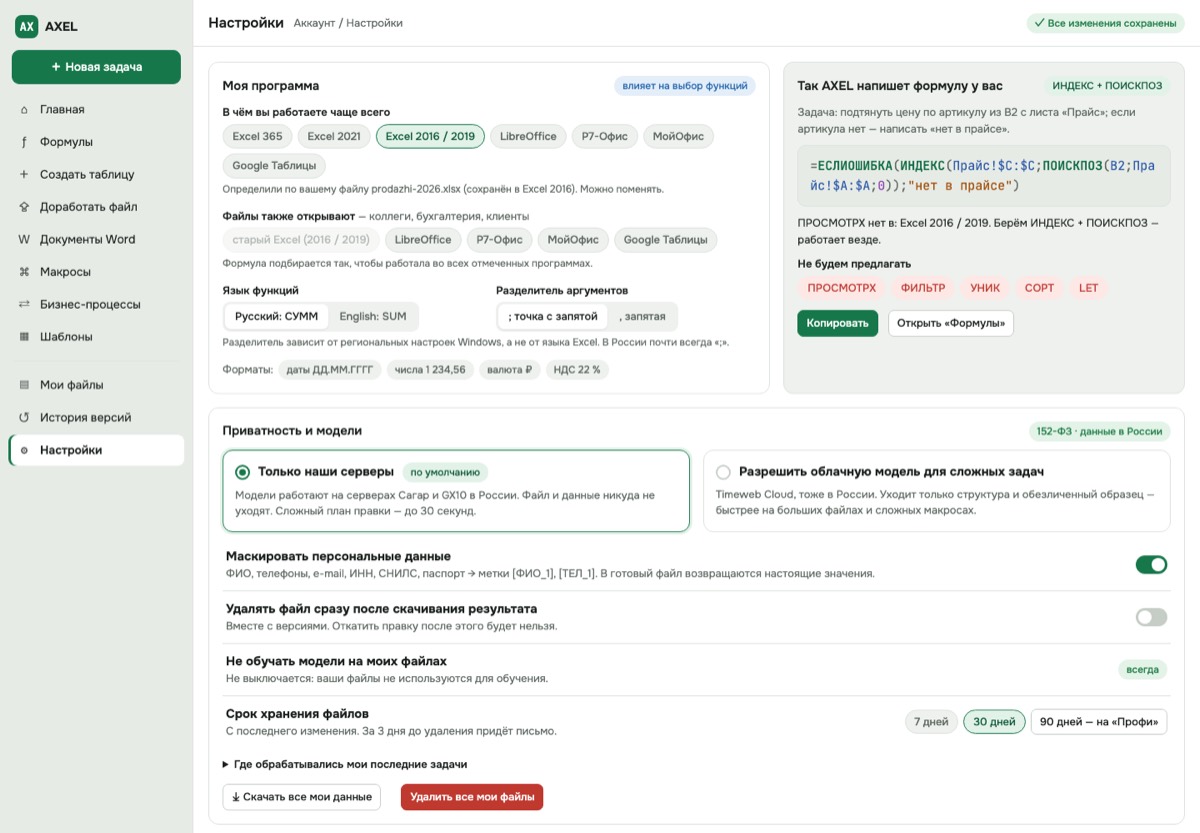Click the command icon beside Макросы
This screenshot has height=833, width=1200.
pyautogui.click(x=24, y=272)
